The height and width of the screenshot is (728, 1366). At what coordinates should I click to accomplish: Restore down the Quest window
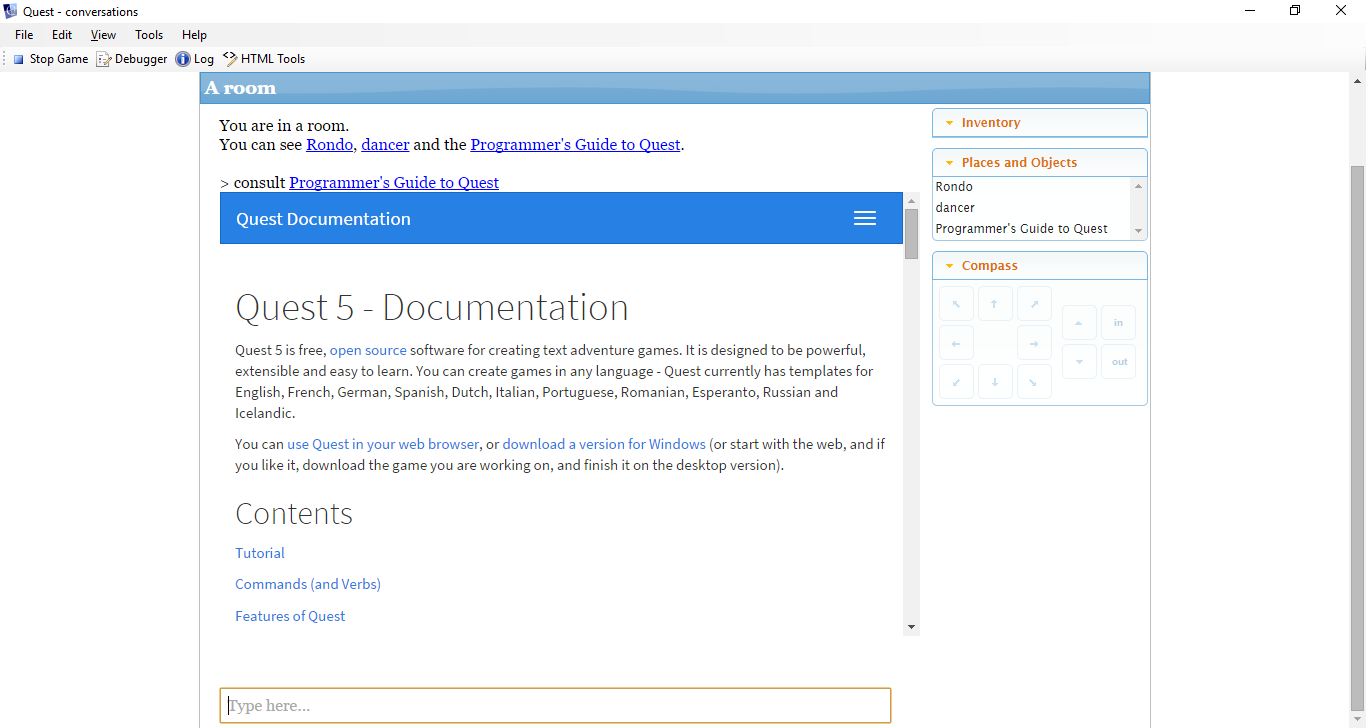(x=1295, y=11)
